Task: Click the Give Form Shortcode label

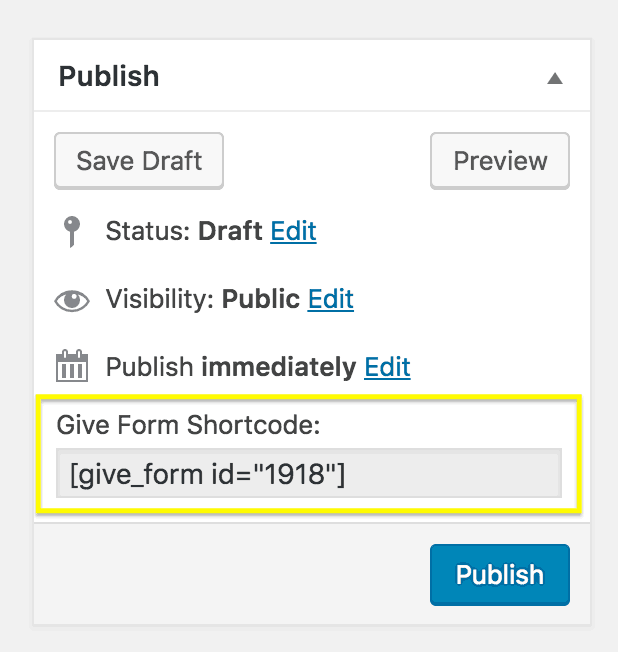Action: 188,425
